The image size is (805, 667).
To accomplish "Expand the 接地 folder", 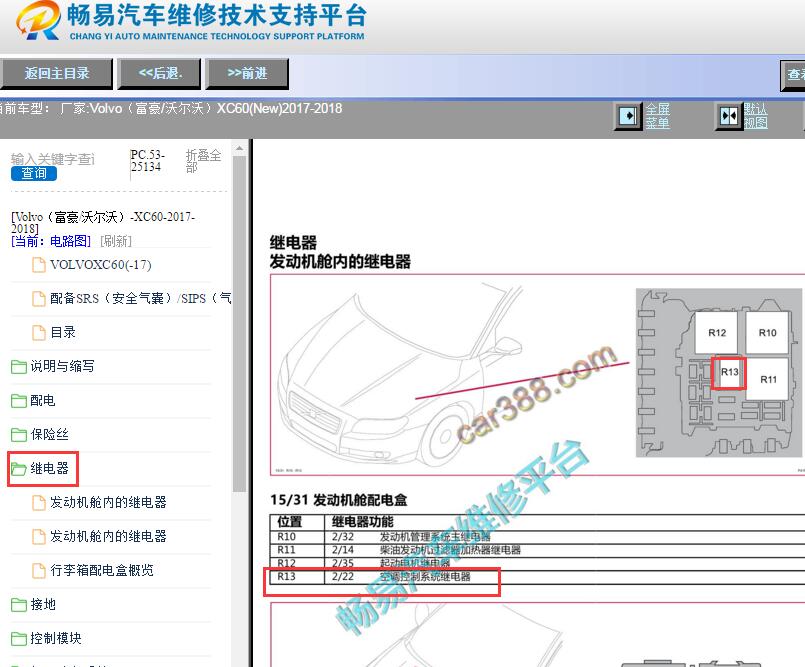I will tap(43, 604).
